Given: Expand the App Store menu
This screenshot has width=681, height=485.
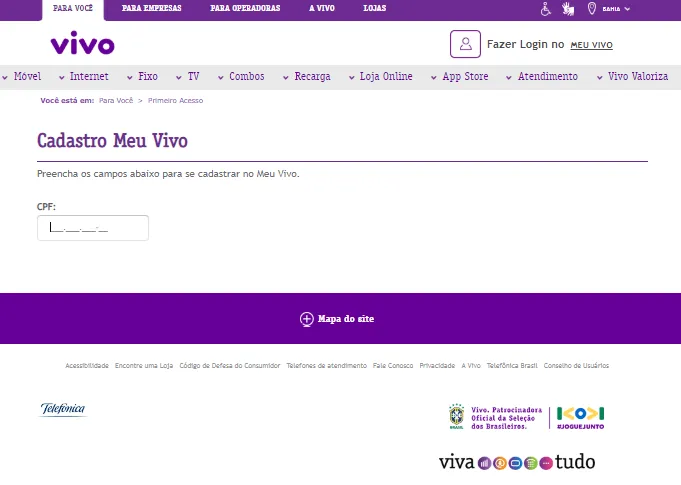Looking at the screenshot, I should pos(460,77).
